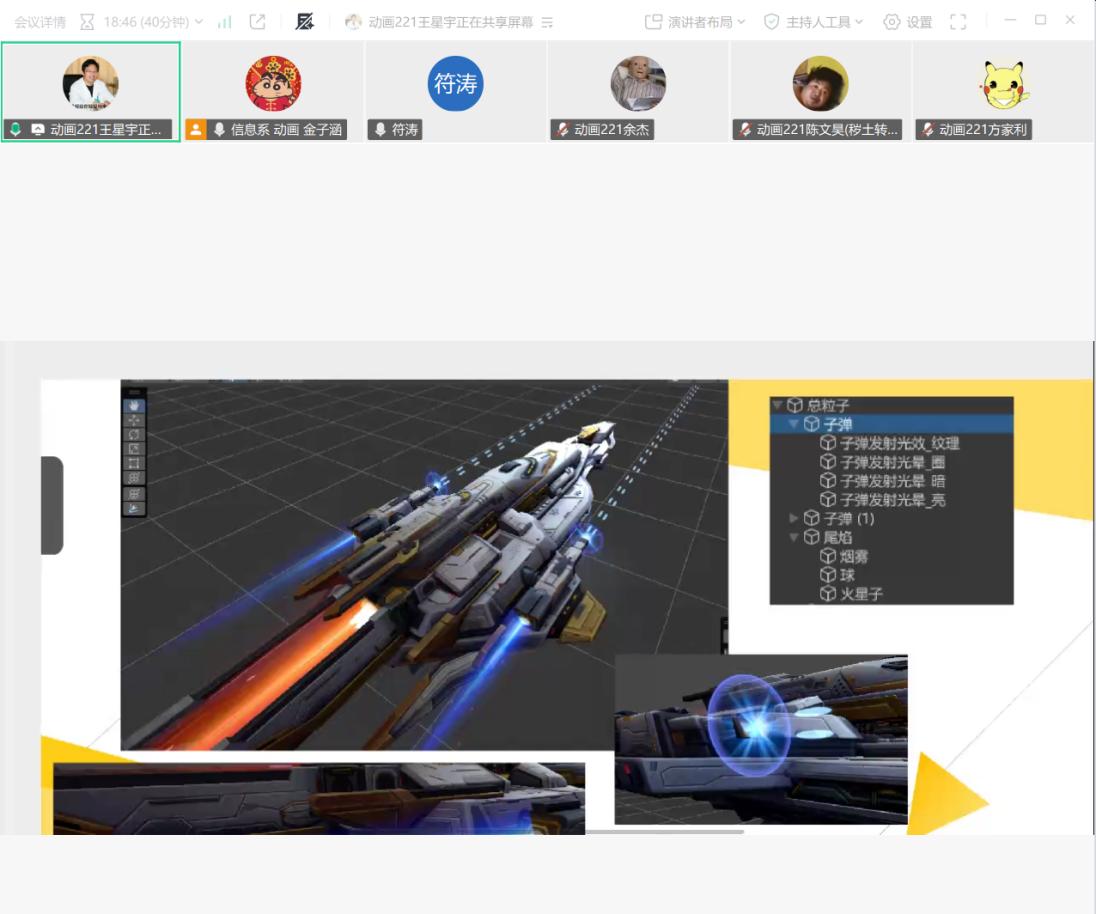Image resolution: width=1096 pixels, height=914 pixels.
Task: Click the network signal strength icon
Action: coord(225,22)
